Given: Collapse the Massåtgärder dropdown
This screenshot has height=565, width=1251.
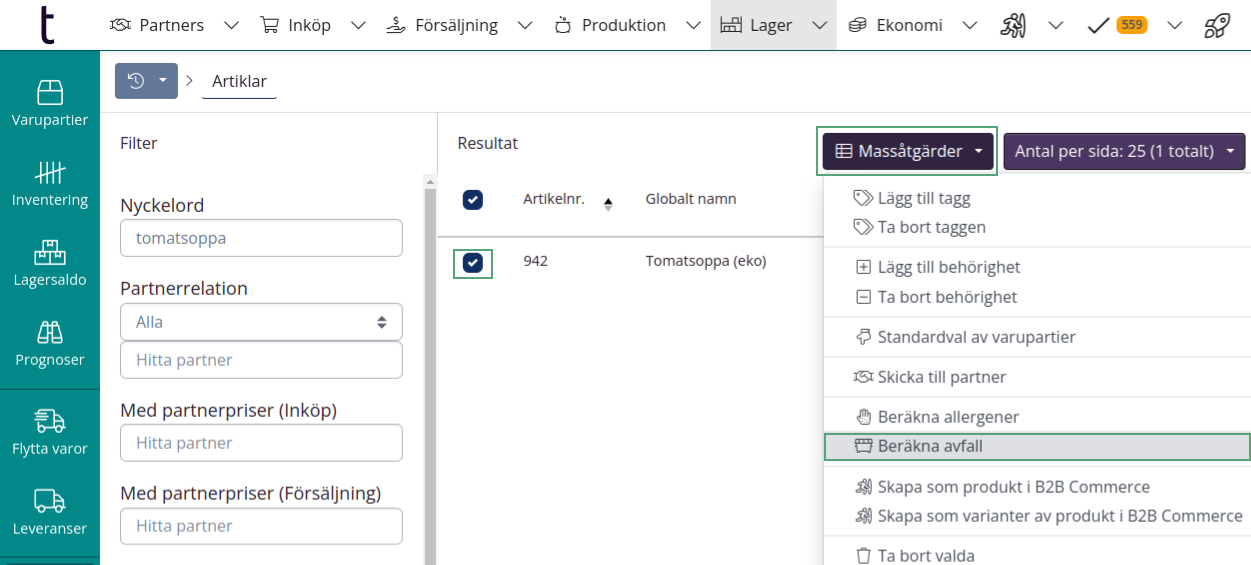Looking at the screenshot, I should (x=908, y=152).
